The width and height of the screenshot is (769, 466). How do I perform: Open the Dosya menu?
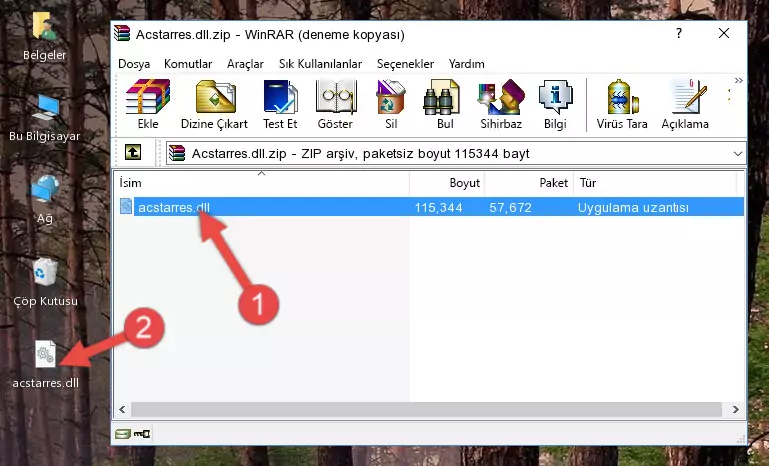(134, 64)
